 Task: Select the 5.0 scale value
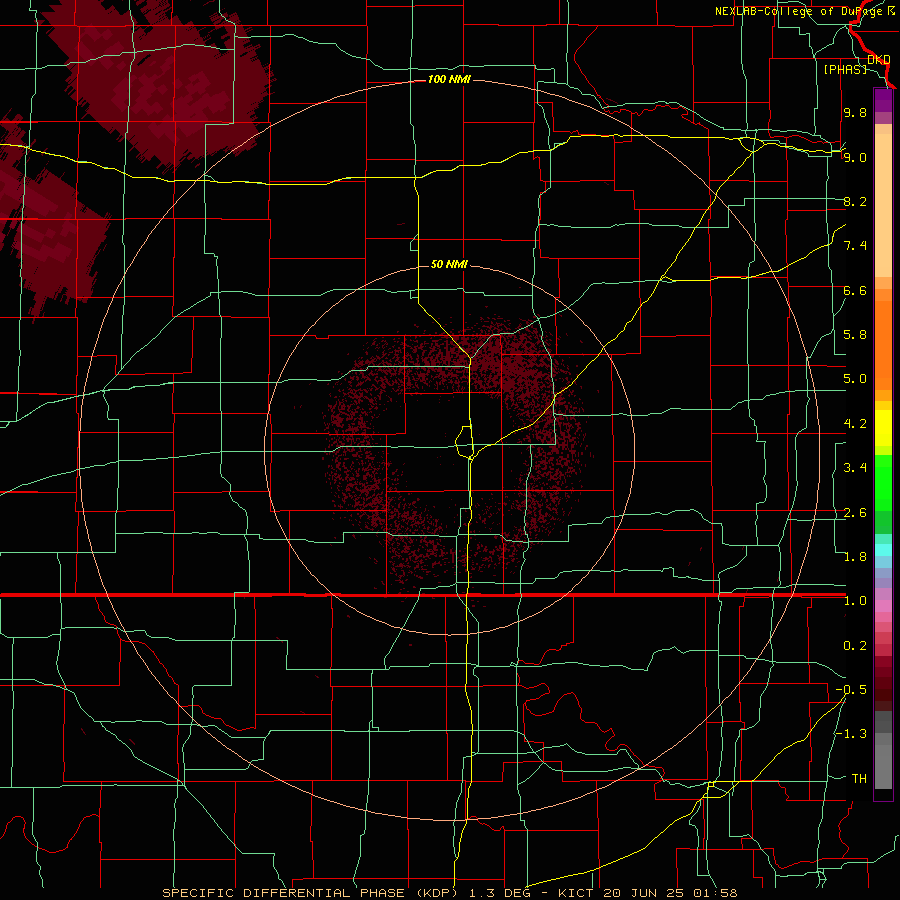(855, 379)
